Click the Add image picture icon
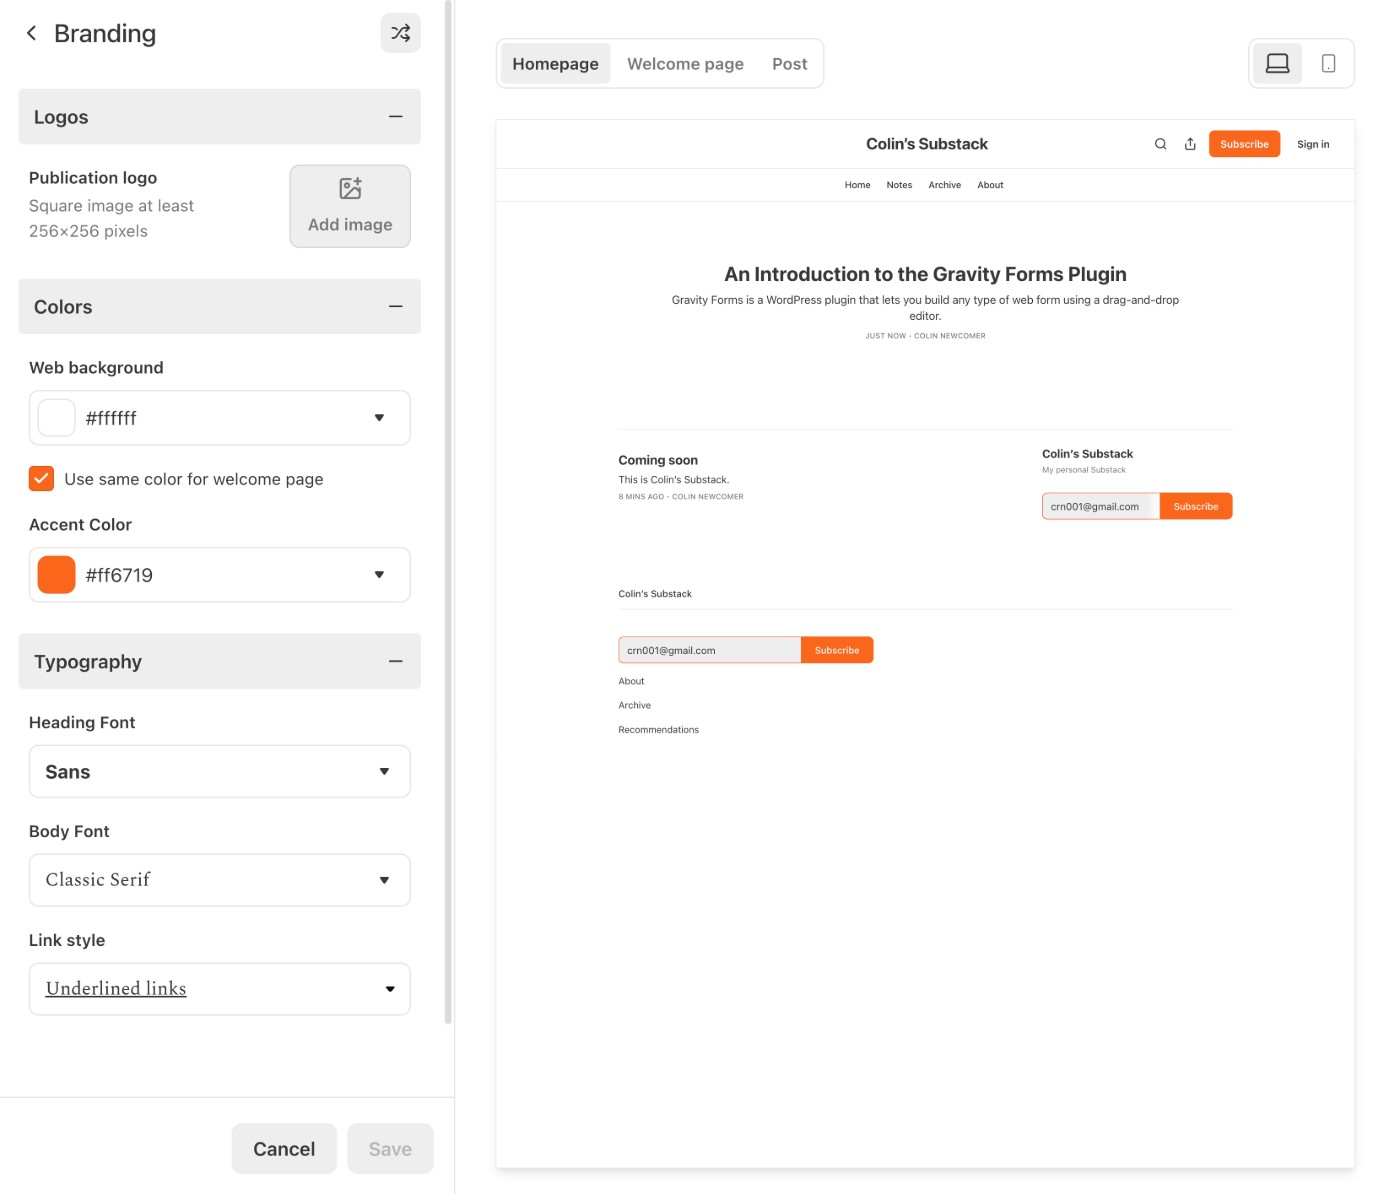 (x=350, y=188)
